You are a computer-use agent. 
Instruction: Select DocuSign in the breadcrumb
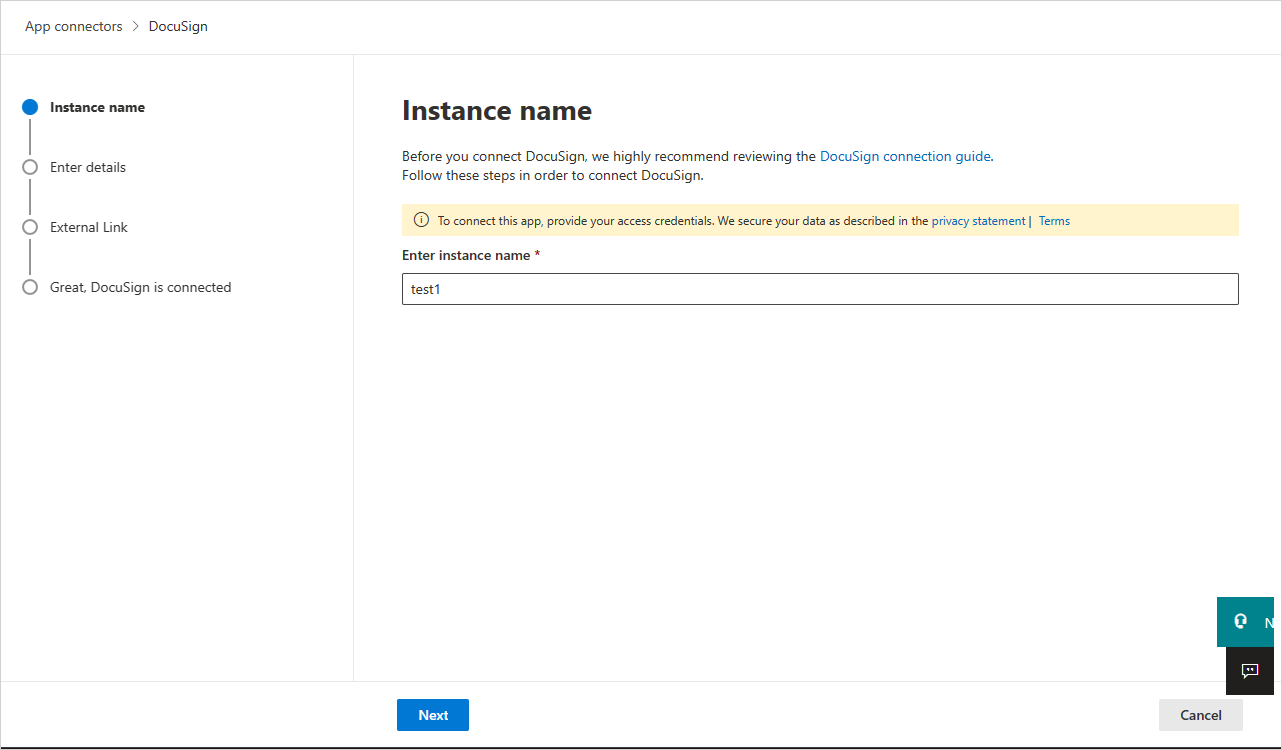[178, 26]
